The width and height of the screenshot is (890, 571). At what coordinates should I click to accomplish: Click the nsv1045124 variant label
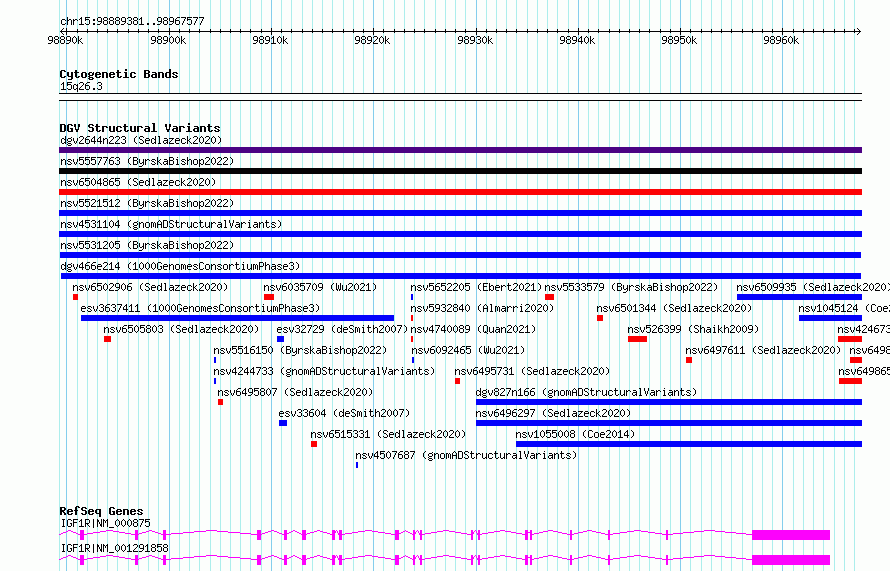click(x=843, y=308)
